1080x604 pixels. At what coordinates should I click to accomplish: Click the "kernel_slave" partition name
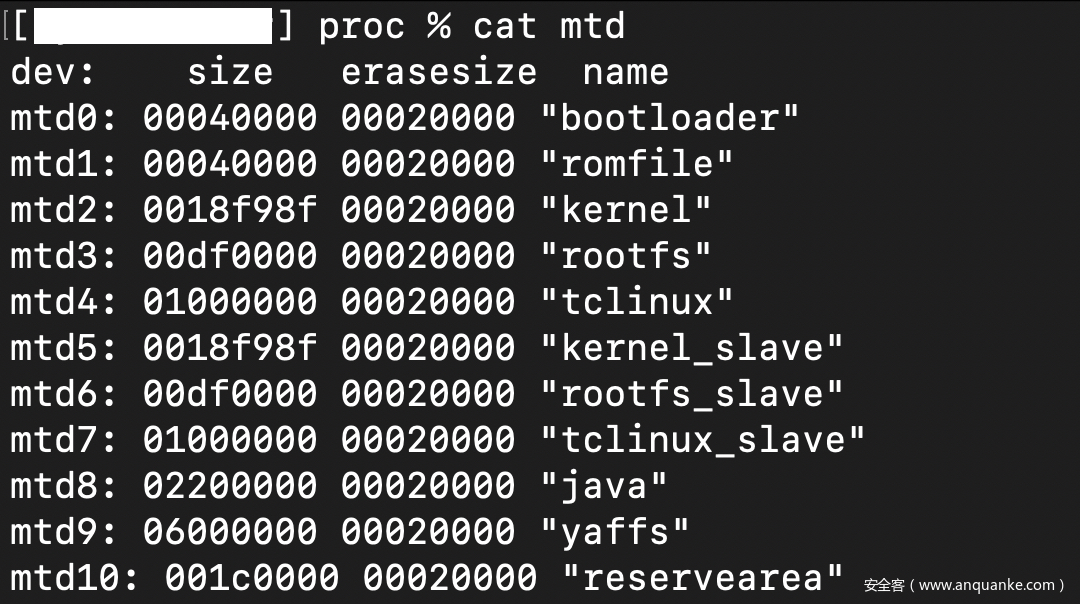pos(692,347)
